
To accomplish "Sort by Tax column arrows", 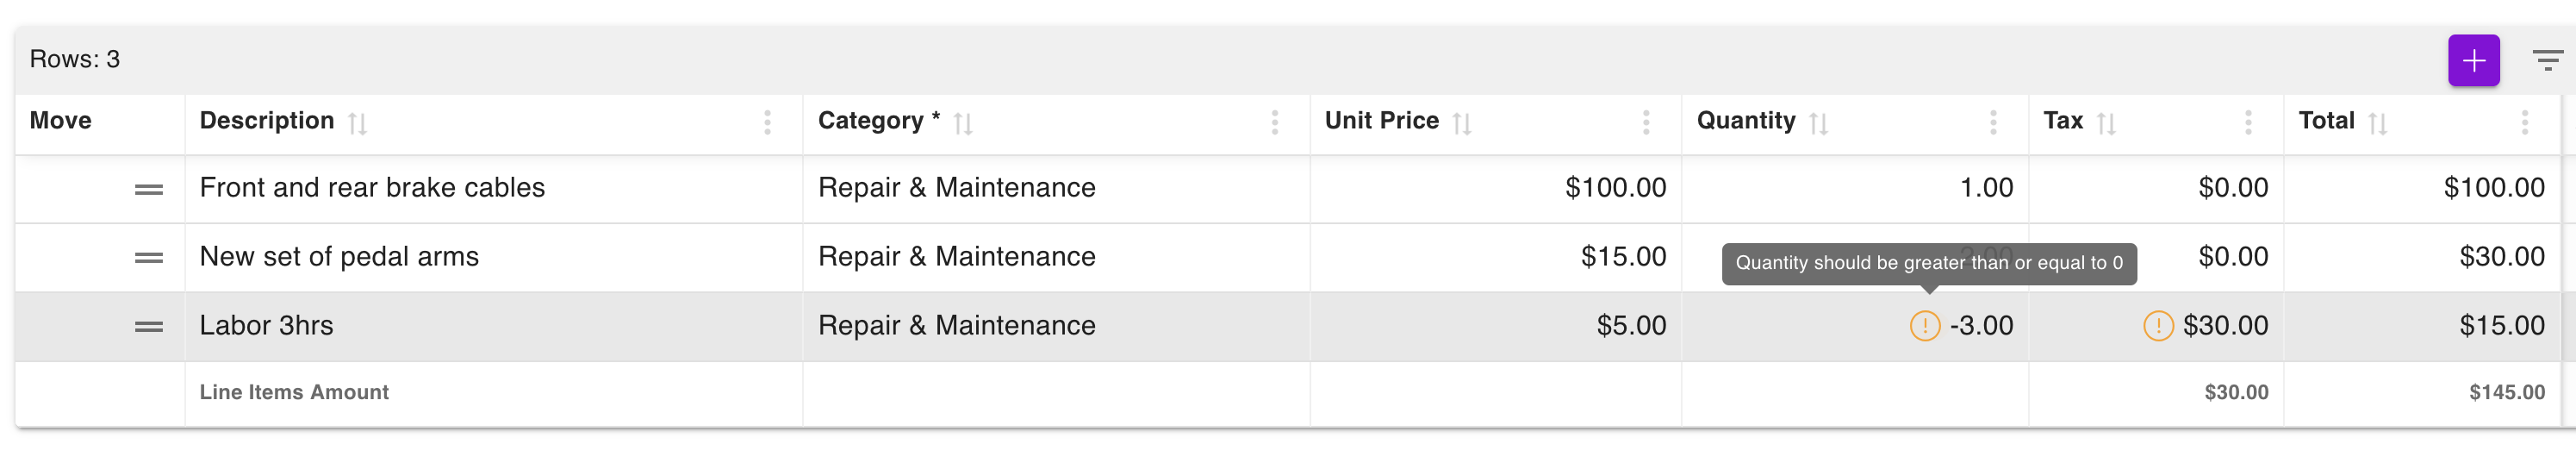I will click(2106, 123).
